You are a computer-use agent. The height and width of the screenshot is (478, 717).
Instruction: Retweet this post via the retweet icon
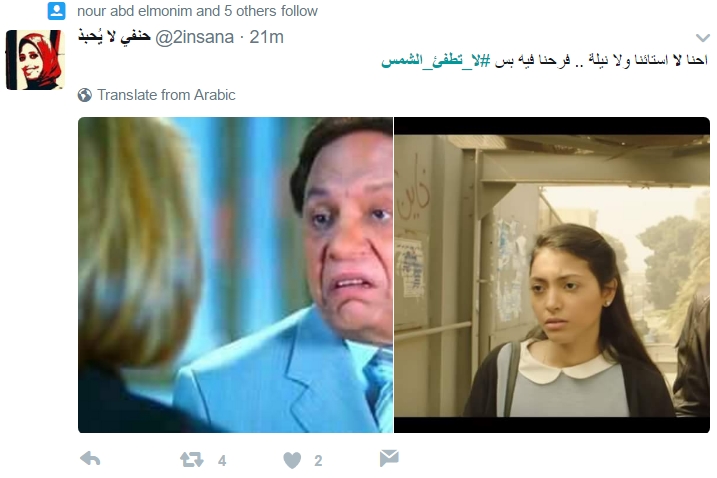[x=192, y=459]
